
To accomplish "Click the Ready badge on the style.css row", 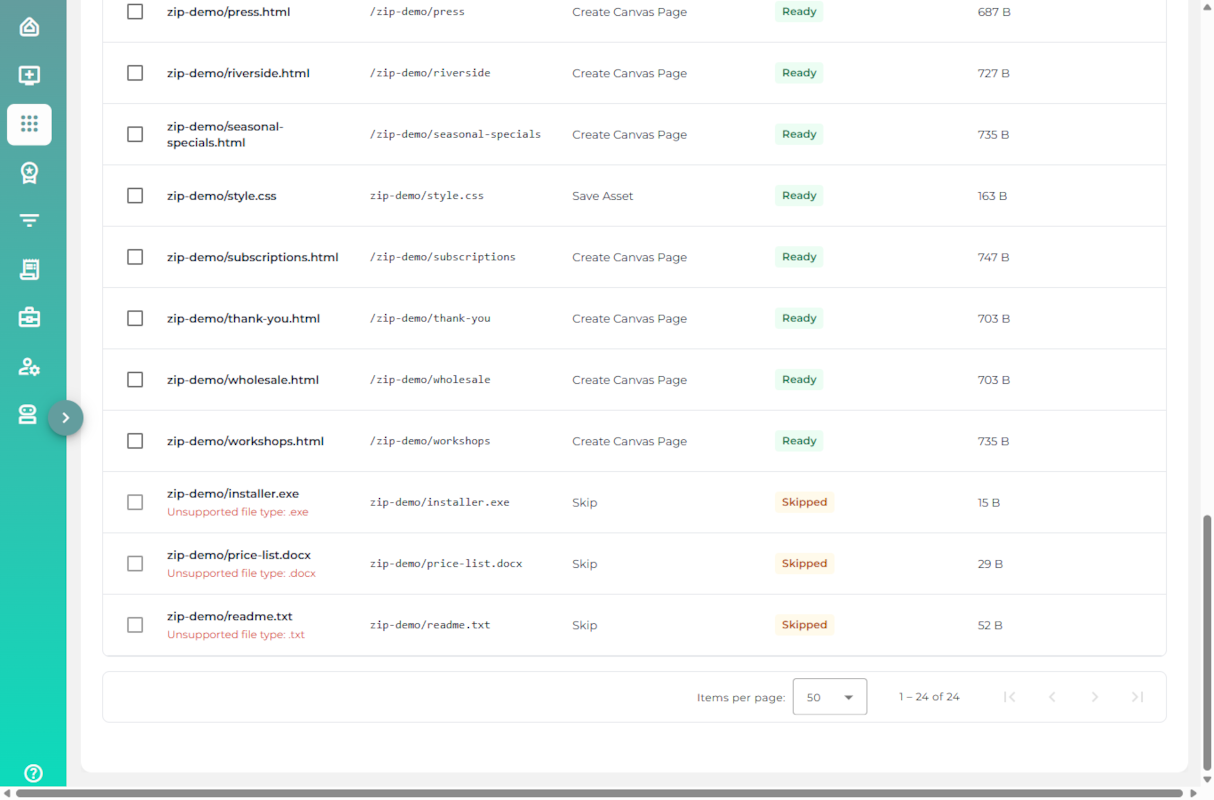I will [799, 196].
